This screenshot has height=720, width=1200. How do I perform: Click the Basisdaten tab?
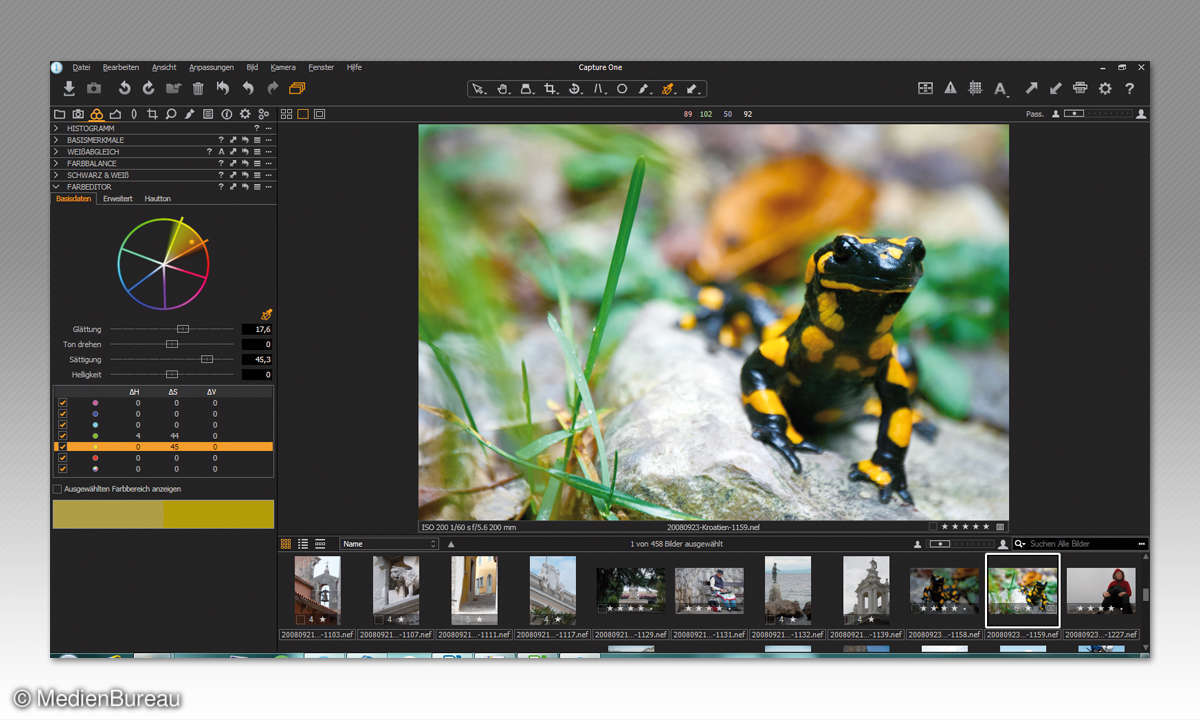click(74, 199)
